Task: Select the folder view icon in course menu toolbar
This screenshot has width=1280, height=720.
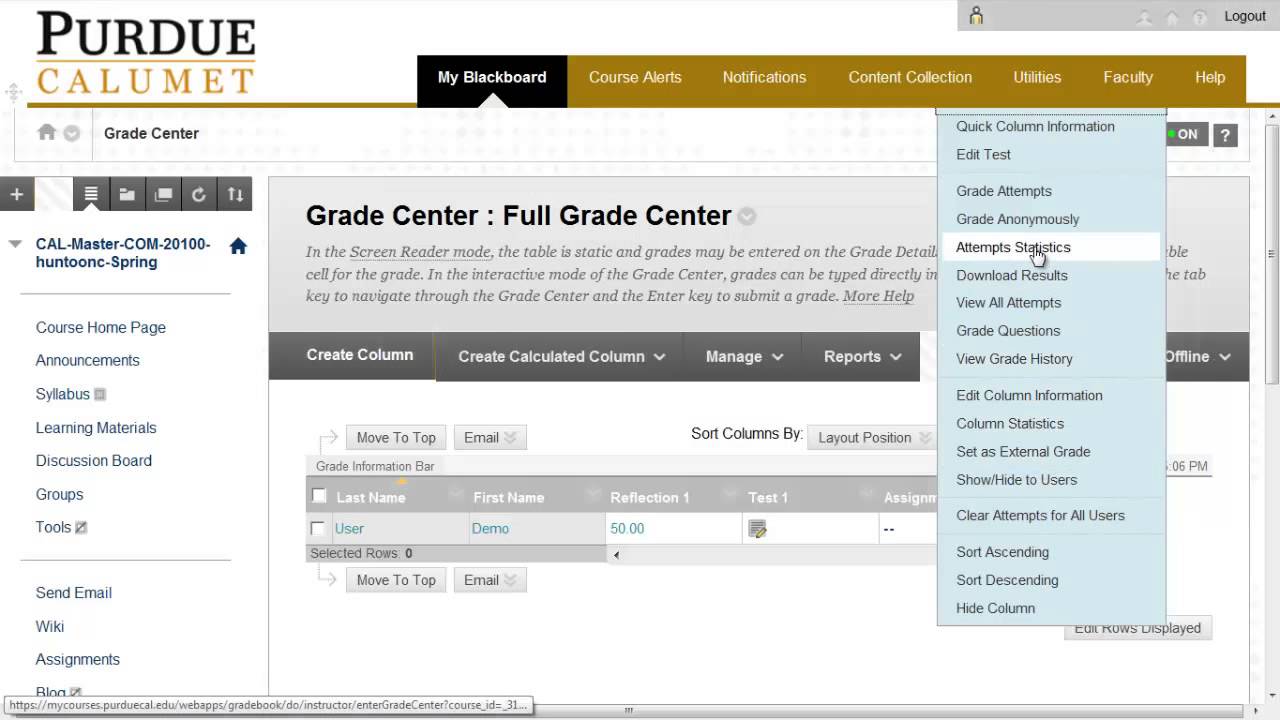Action: pyautogui.click(x=127, y=194)
